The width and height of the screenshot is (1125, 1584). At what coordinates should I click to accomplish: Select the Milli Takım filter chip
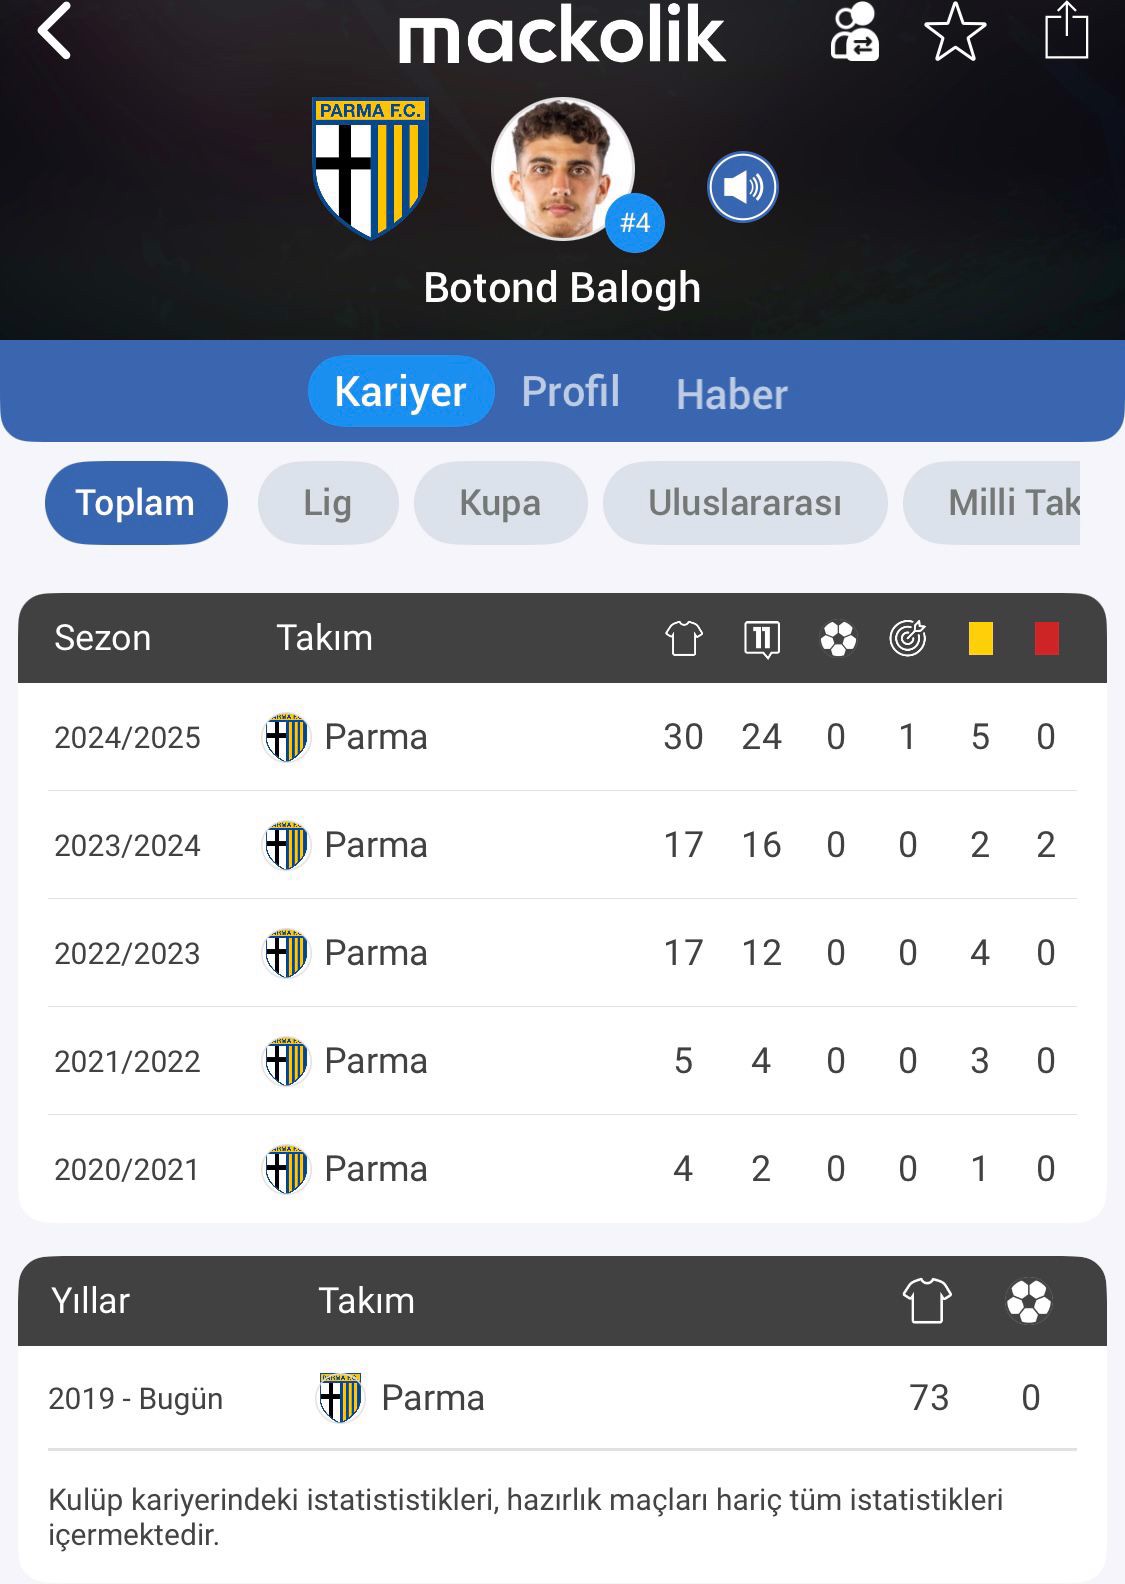click(992, 503)
